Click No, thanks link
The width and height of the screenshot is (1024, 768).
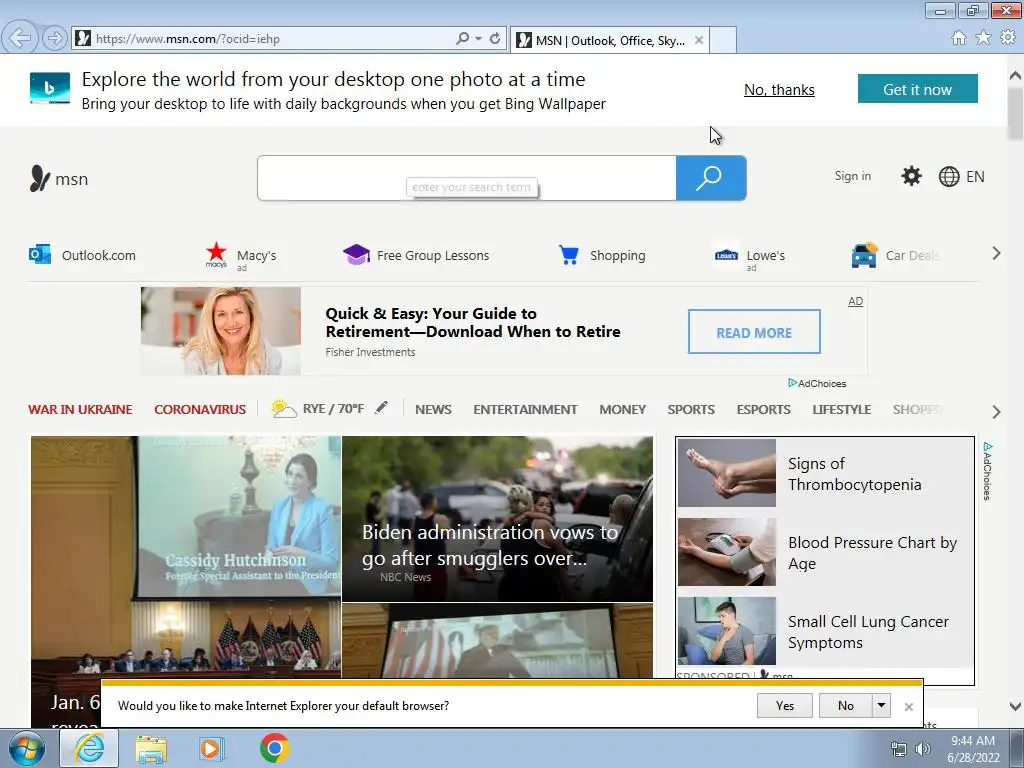[779, 89]
